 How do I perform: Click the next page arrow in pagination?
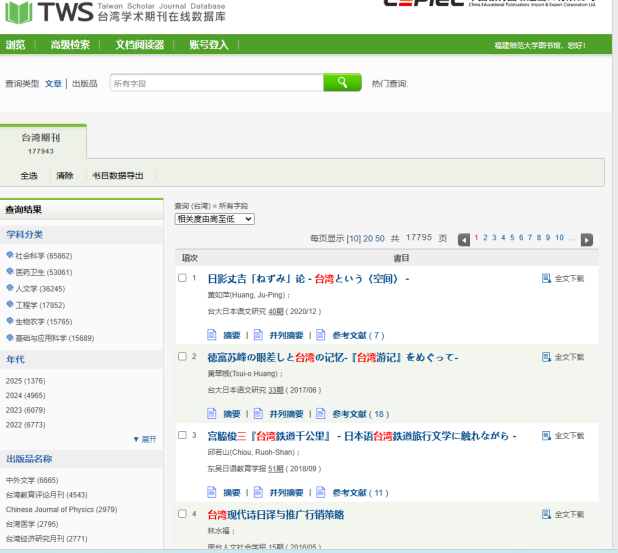[587, 240]
